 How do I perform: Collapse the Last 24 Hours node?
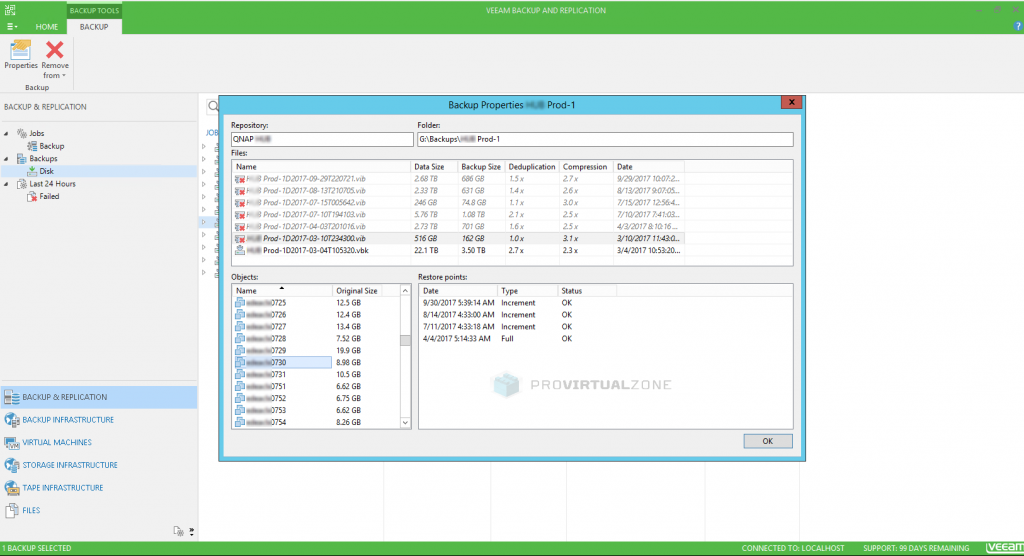(7, 184)
